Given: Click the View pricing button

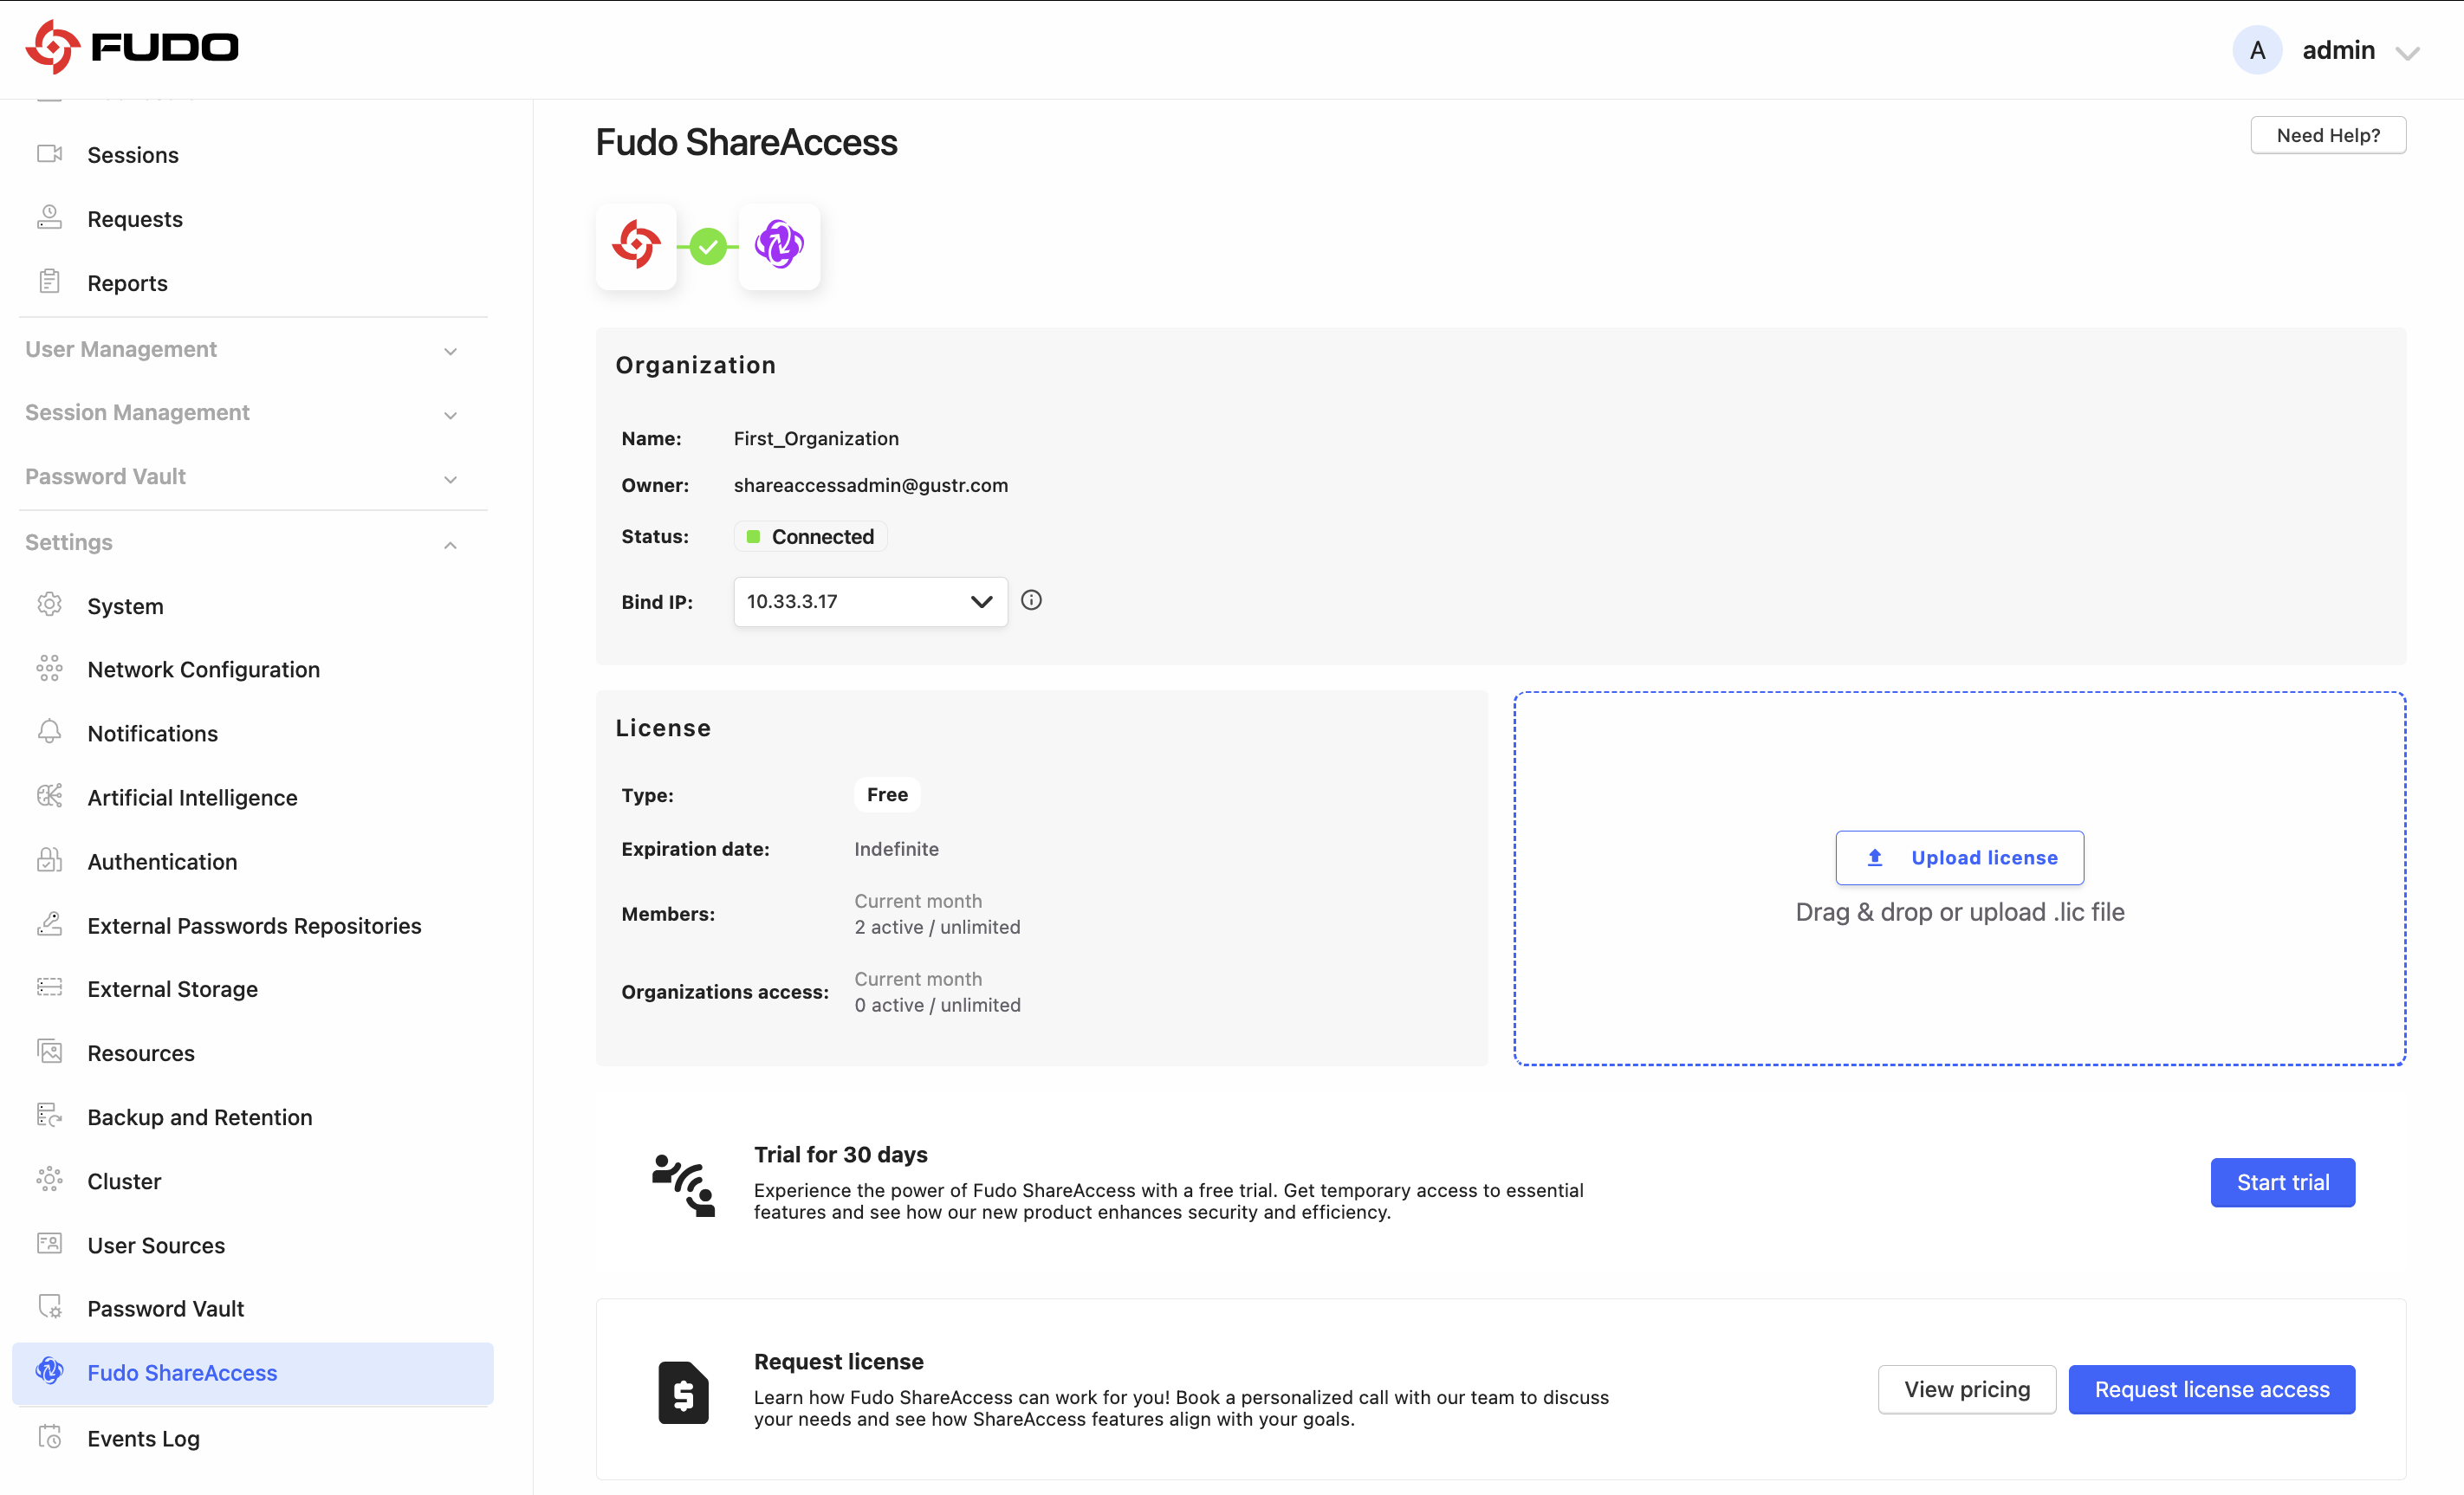Looking at the screenshot, I should pos(1966,1389).
